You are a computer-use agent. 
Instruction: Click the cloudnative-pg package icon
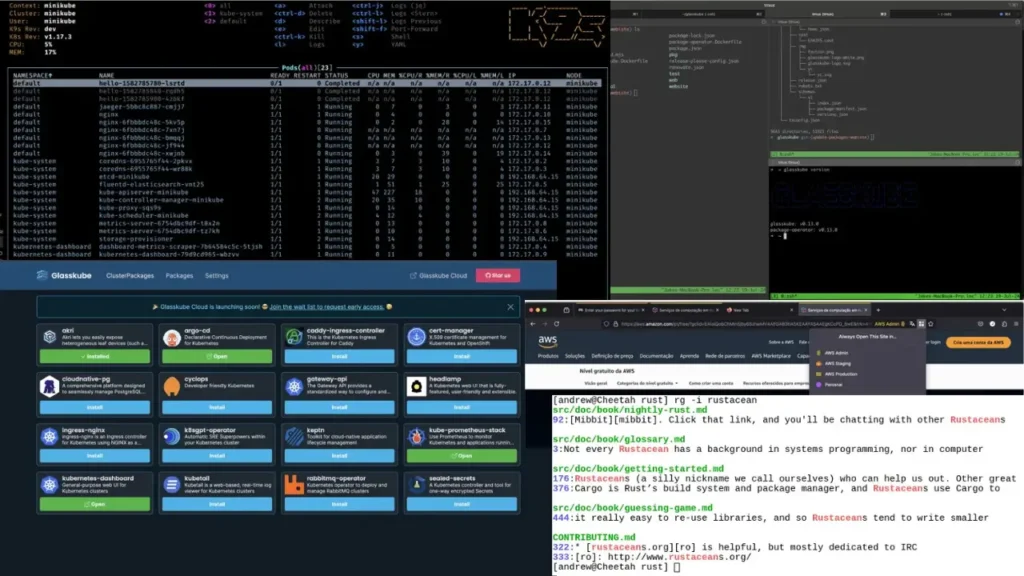point(50,386)
